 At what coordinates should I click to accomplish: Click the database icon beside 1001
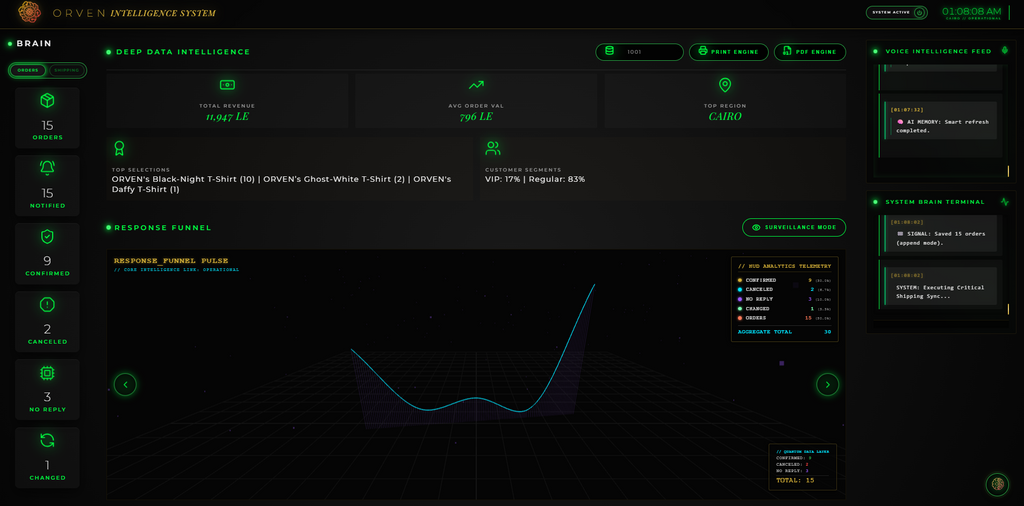[609, 52]
